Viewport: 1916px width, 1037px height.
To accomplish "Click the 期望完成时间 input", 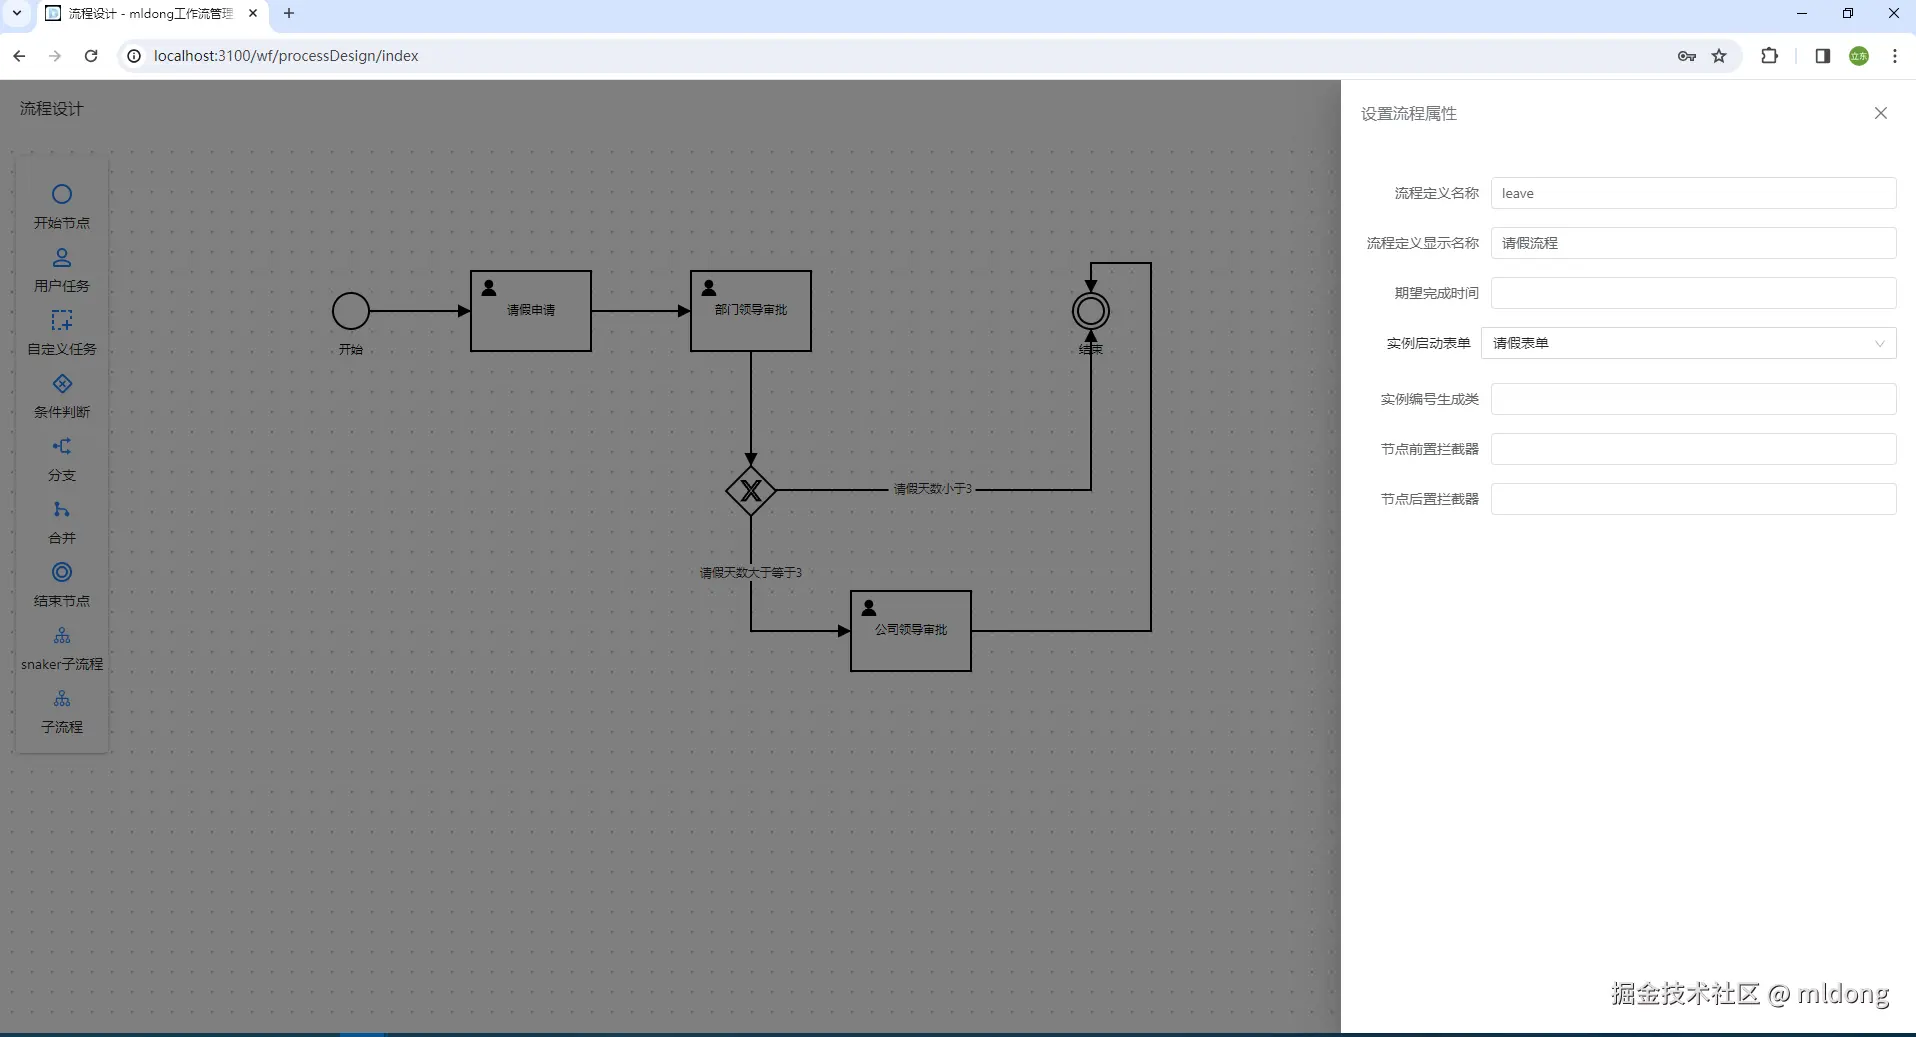I will tap(1693, 293).
